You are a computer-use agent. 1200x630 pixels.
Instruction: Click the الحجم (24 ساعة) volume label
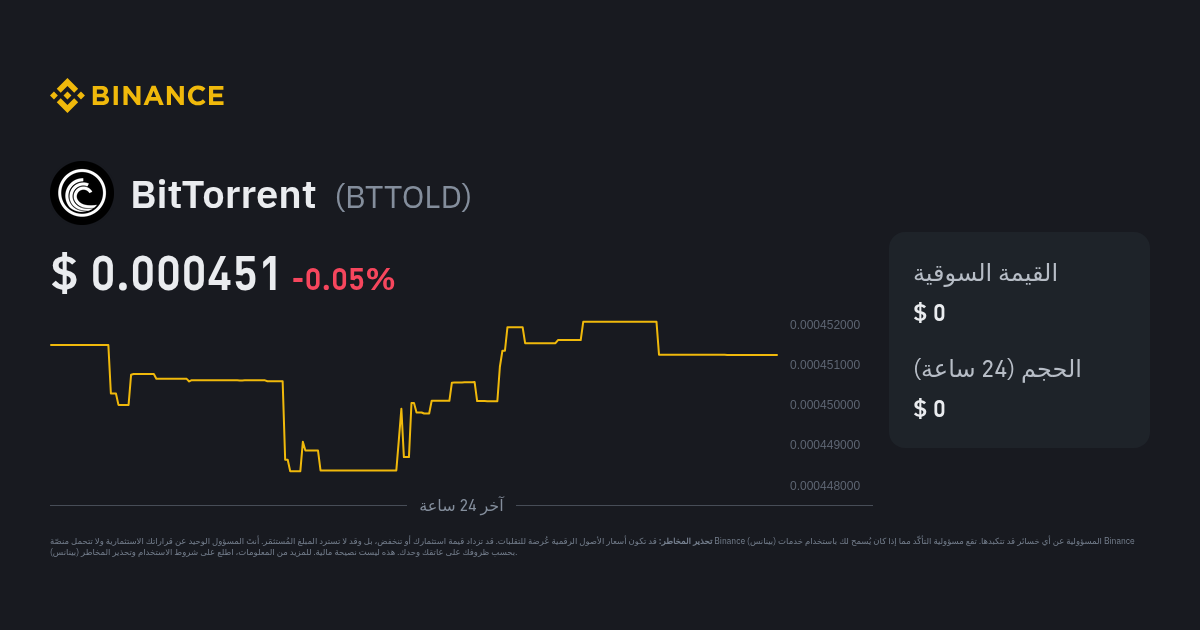point(997,369)
